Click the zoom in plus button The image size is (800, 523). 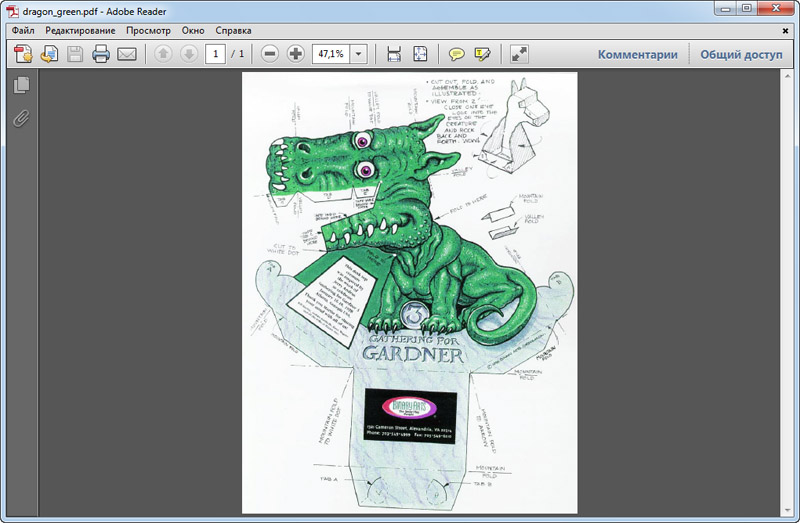pyautogui.click(x=295, y=54)
